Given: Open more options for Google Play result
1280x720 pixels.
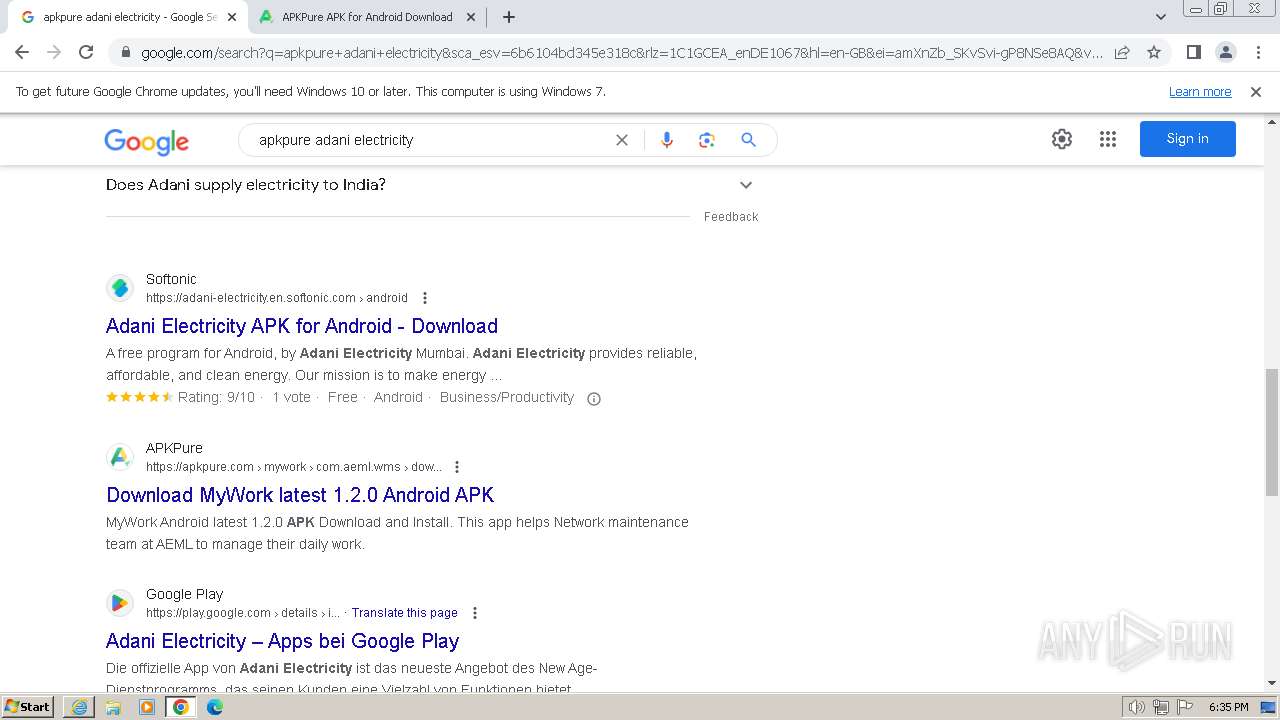Looking at the screenshot, I should click(475, 613).
